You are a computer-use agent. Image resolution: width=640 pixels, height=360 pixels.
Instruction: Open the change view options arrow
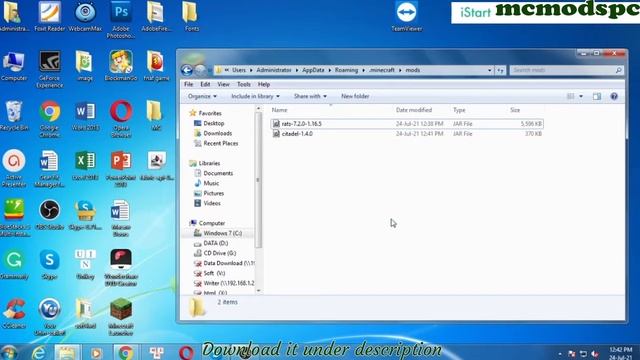pyautogui.click(x=581, y=96)
